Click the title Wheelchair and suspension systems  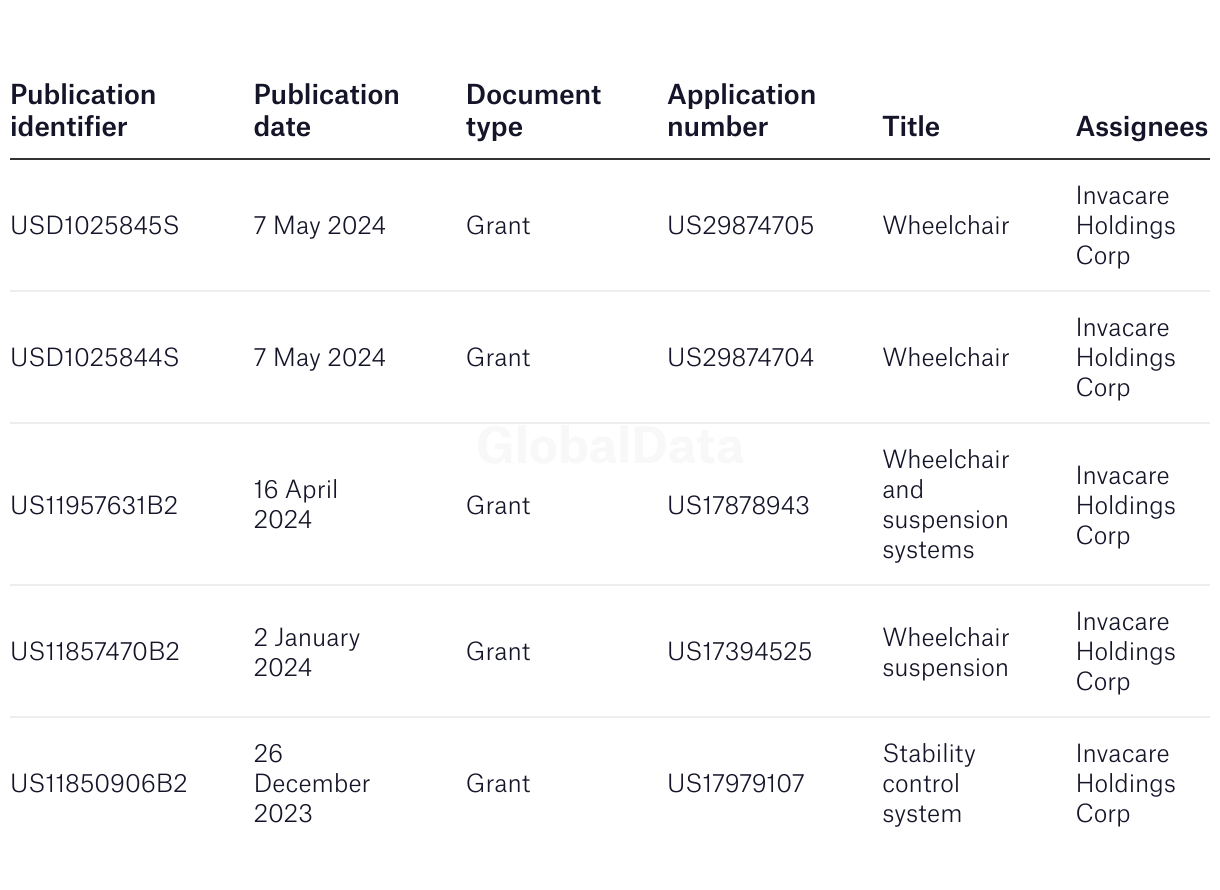pyautogui.click(x=946, y=505)
